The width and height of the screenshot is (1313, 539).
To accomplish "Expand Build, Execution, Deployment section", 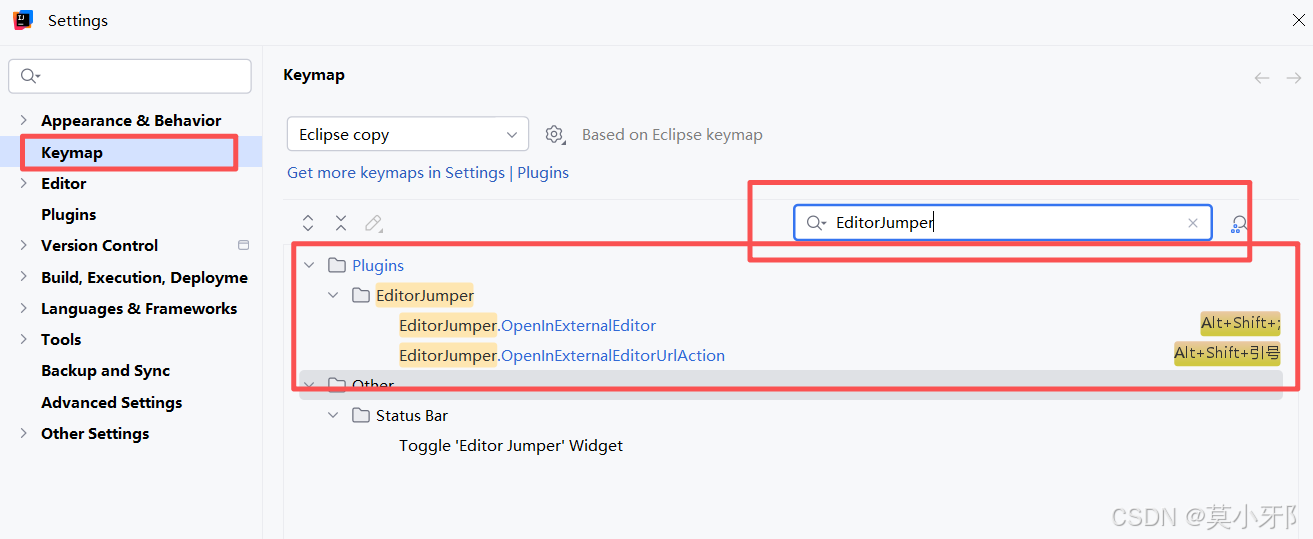I will pos(24,277).
